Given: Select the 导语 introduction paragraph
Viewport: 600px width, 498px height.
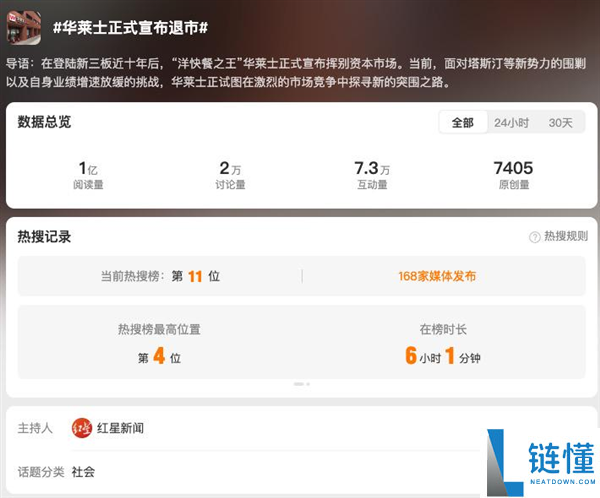Looking at the screenshot, I should pos(296,72).
